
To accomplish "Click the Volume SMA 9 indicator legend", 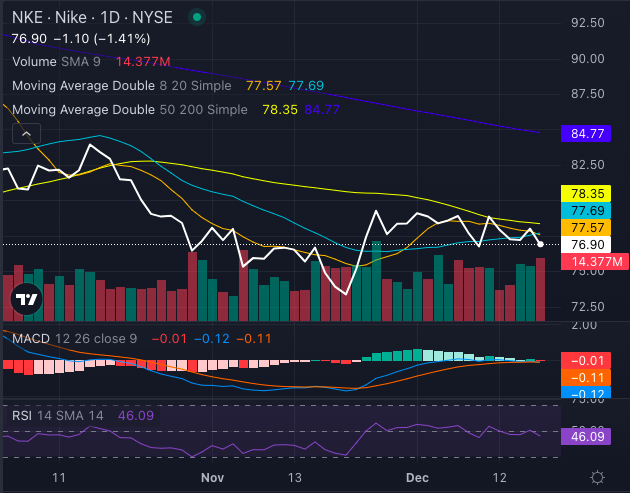I will tap(58, 62).
